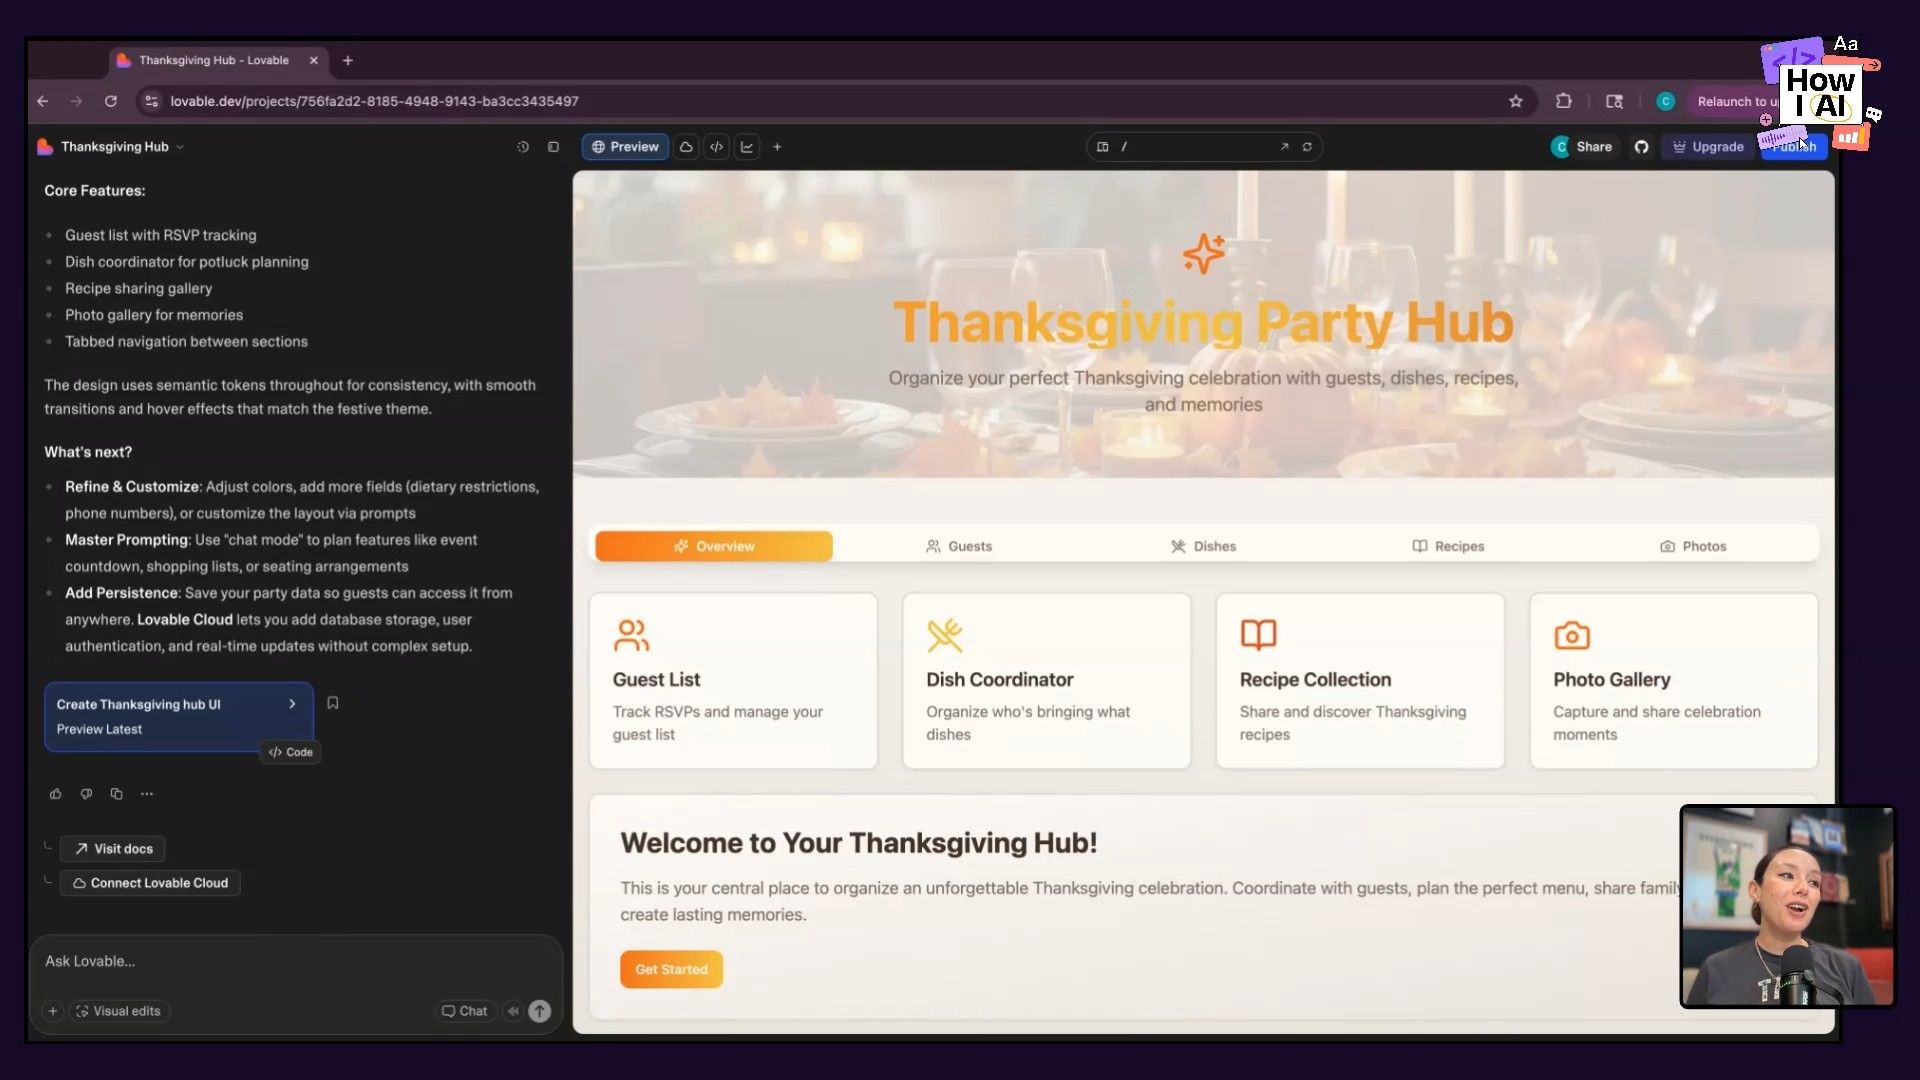Image resolution: width=1920 pixels, height=1080 pixels.
Task: Click the Dish Coordinator utensils icon
Action: [944, 635]
